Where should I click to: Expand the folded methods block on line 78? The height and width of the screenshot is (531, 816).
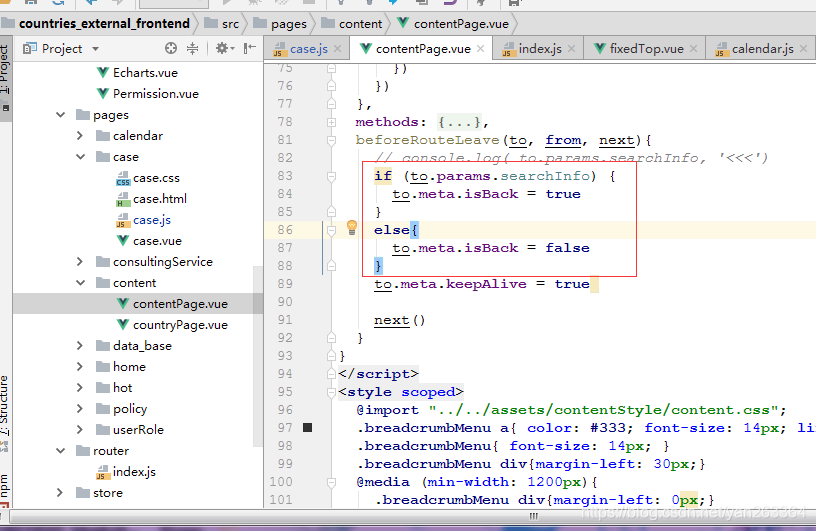332,122
